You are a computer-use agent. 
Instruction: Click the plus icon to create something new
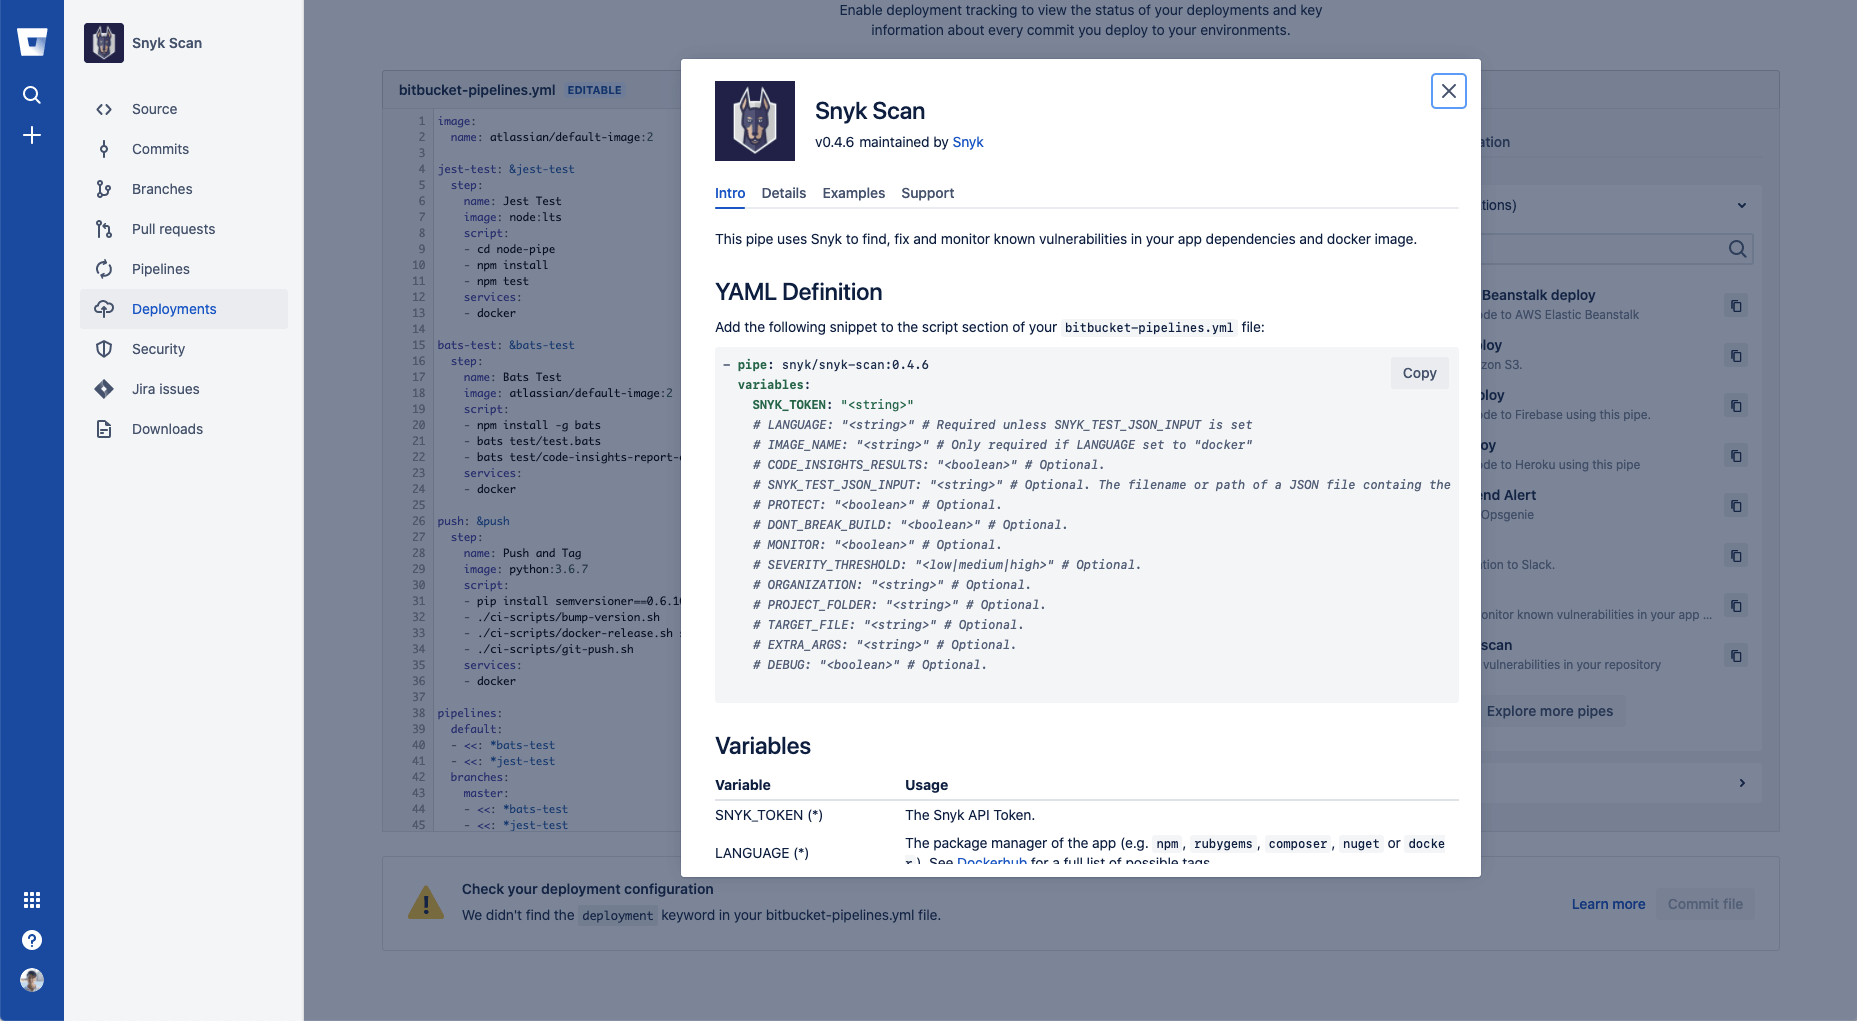[x=32, y=135]
